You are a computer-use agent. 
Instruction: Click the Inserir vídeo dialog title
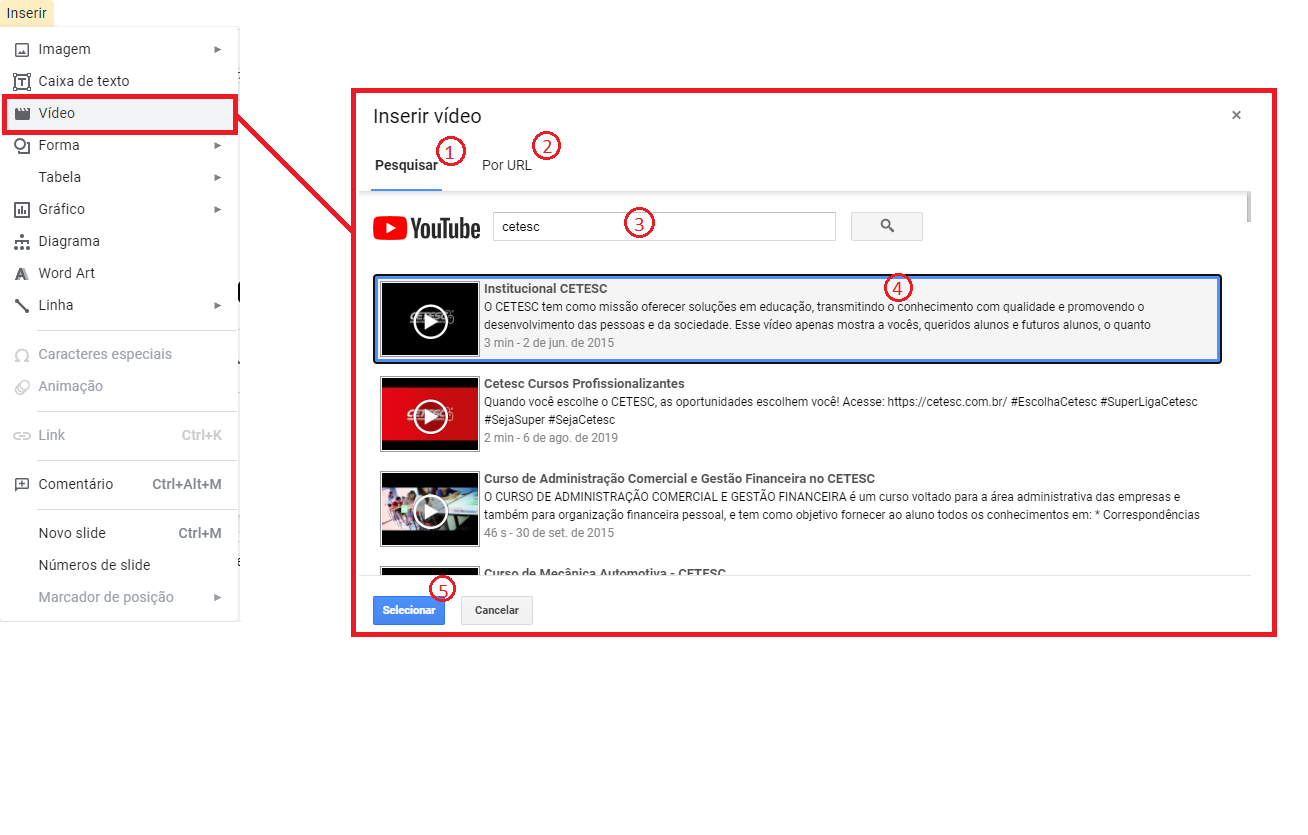(x=427, y=116)
